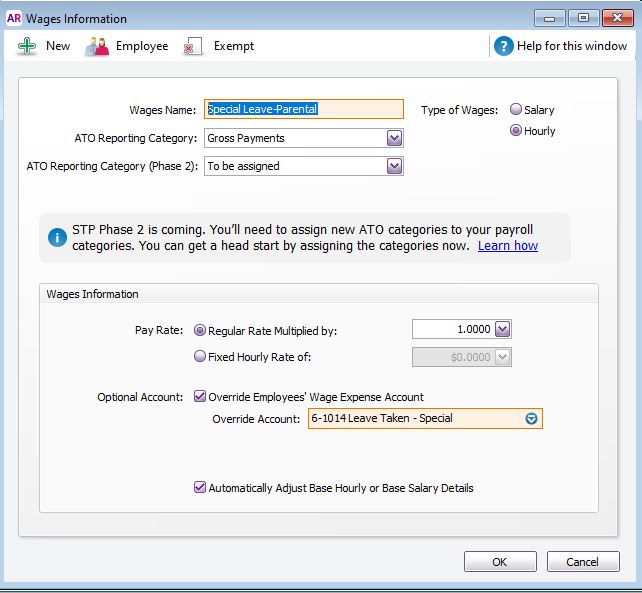Click the blue STP info icon
Image resolution: width=642 pixels, height=593 pixels.
59,238
